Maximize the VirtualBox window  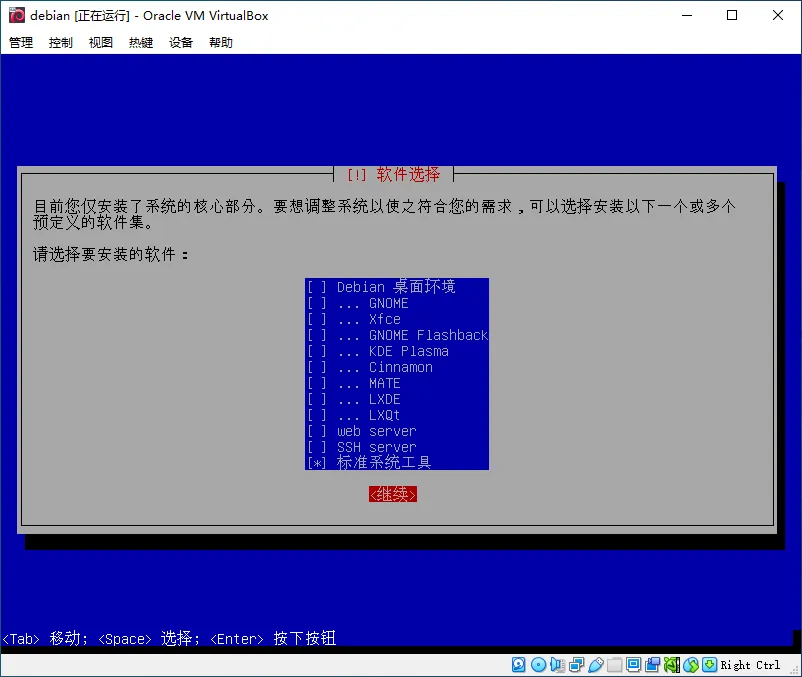tap(732, 15)
